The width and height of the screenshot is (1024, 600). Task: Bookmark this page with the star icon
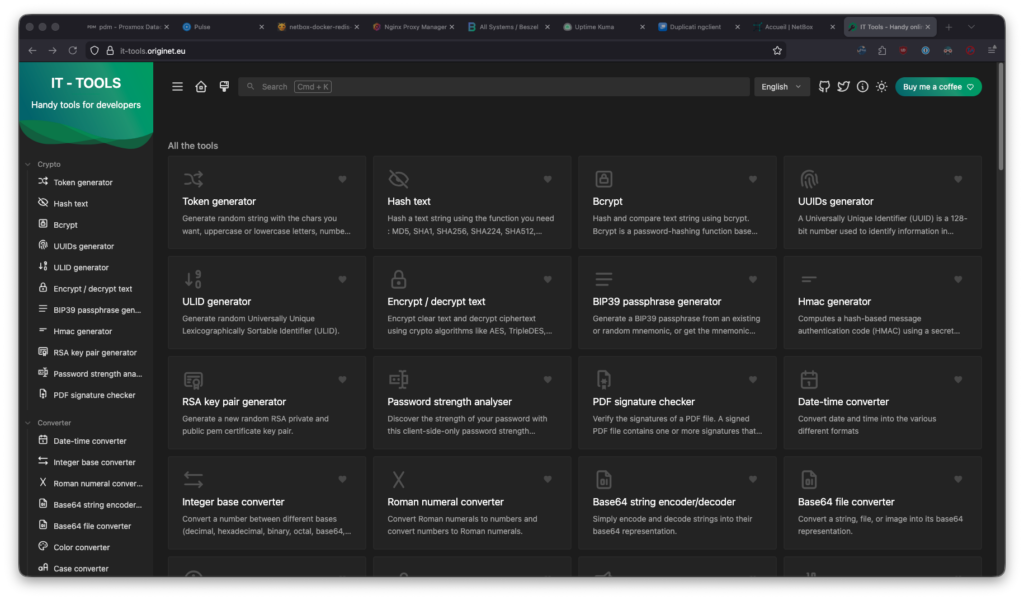click(x=777, y=50)
